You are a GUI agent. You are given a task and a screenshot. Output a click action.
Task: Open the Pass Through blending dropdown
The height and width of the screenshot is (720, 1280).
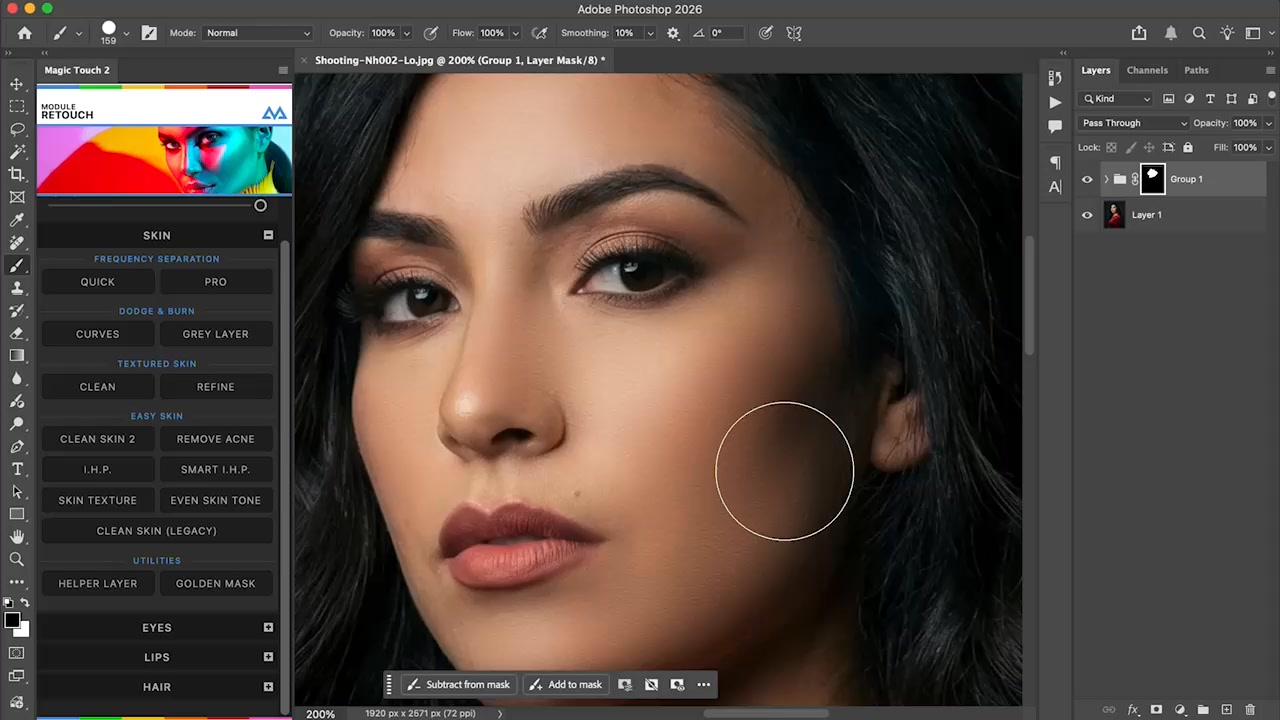[1134, 123]
